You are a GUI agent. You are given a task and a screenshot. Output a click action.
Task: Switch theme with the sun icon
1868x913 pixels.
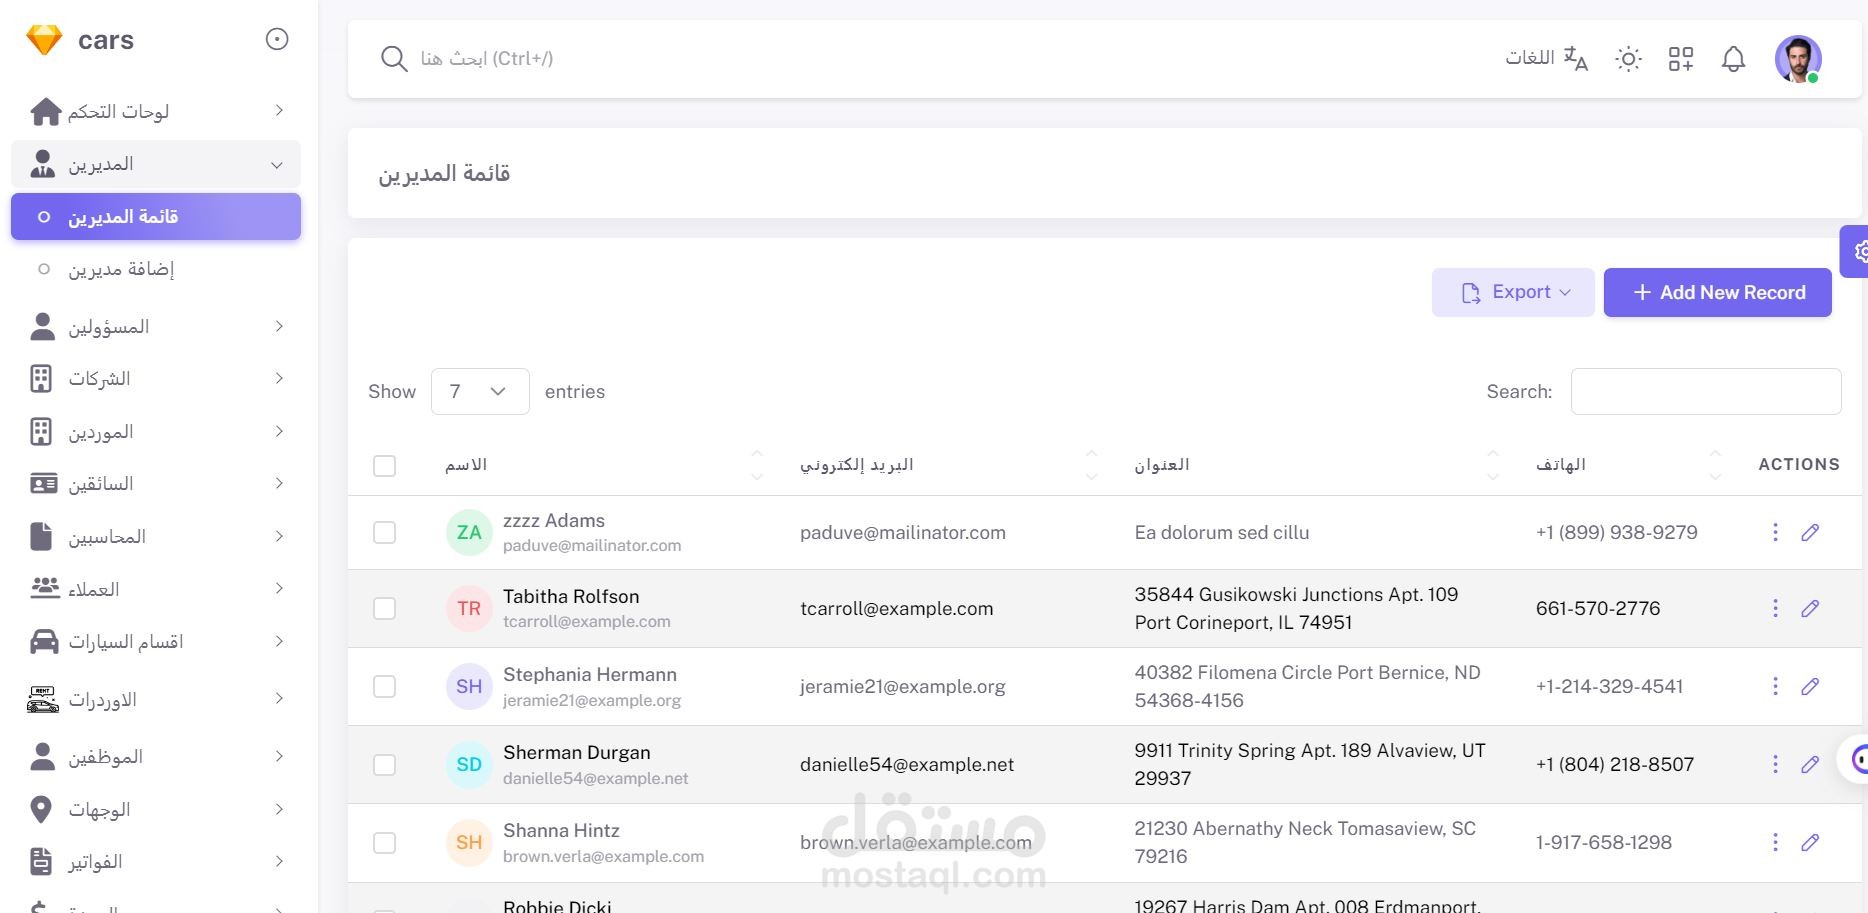pyautogui.click(x=1629, y=59)
